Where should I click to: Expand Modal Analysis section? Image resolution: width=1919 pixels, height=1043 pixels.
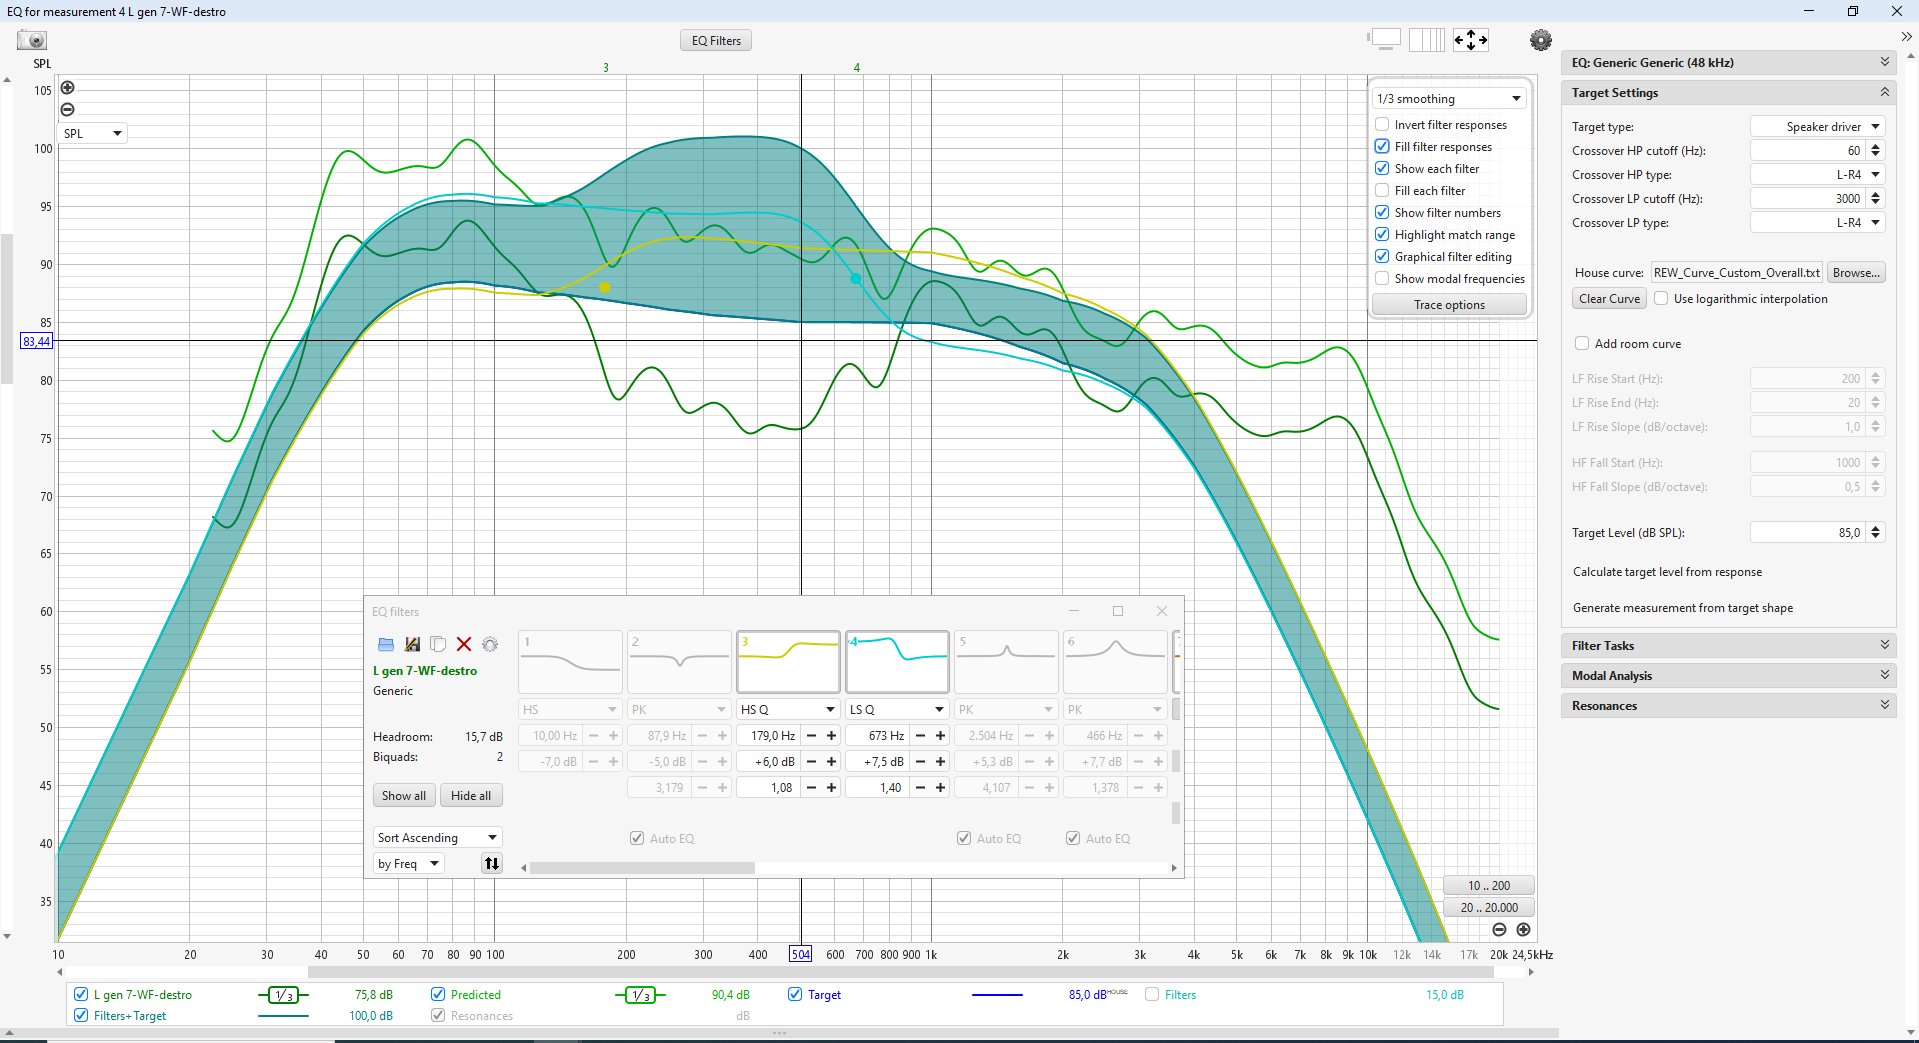tap(1728, 675)
